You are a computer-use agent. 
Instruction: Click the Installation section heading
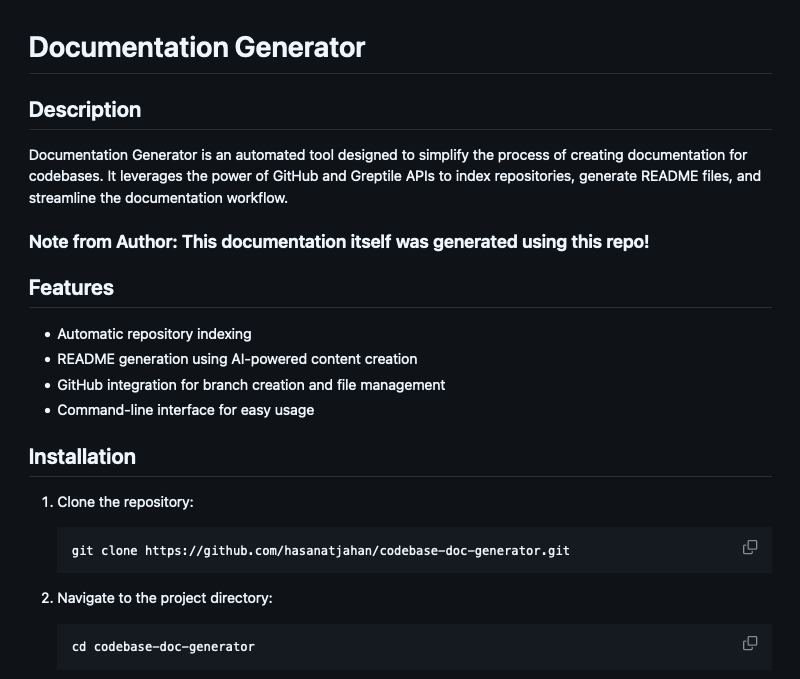[82, 457]
